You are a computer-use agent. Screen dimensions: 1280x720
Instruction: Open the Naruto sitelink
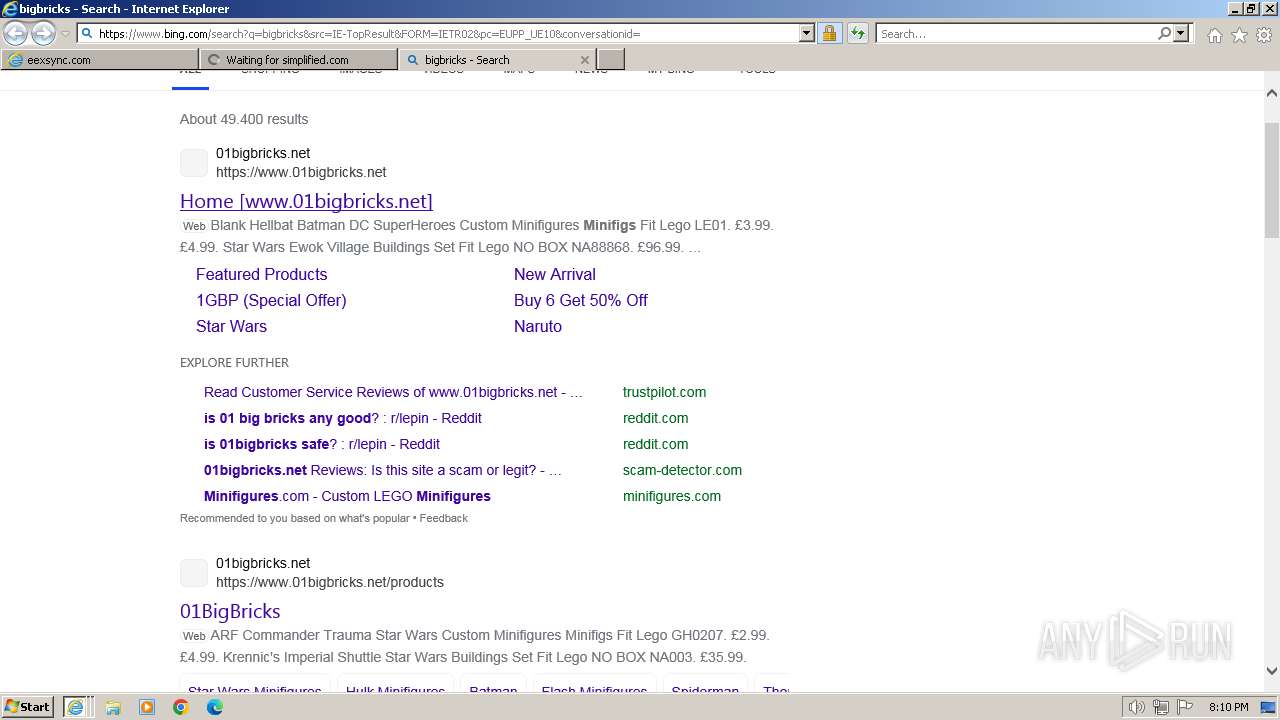click(x=538, y=326)
